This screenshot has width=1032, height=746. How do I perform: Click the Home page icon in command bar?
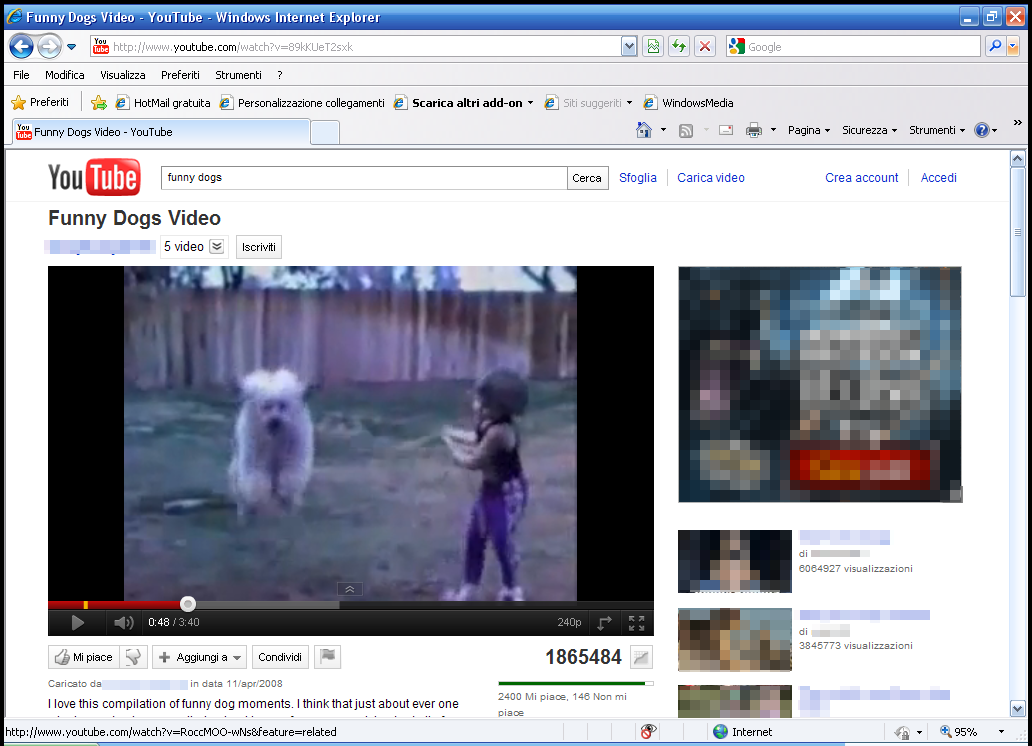pyautogui.click(x=644, y=130)
